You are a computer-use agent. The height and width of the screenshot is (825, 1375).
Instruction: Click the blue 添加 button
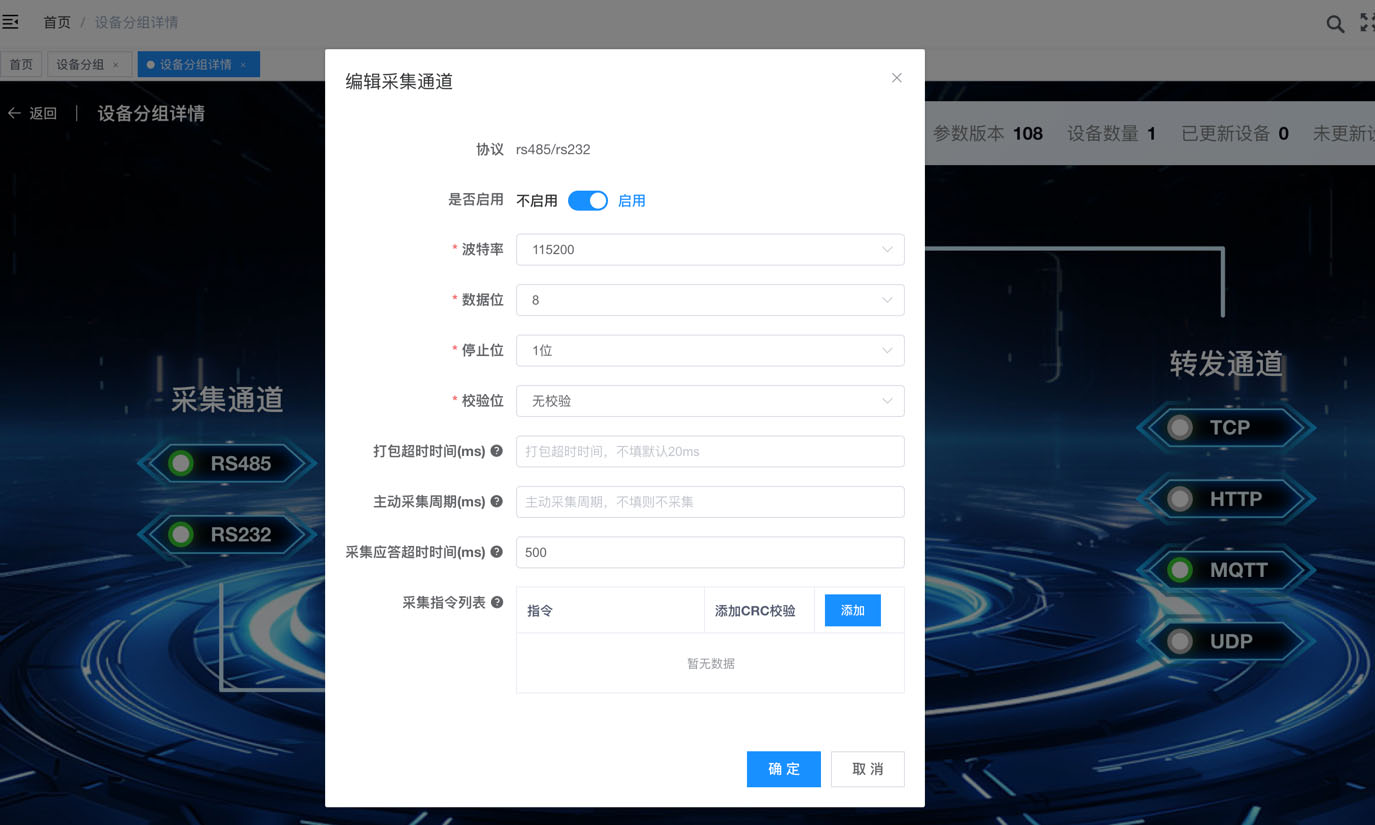coord(852,610)
